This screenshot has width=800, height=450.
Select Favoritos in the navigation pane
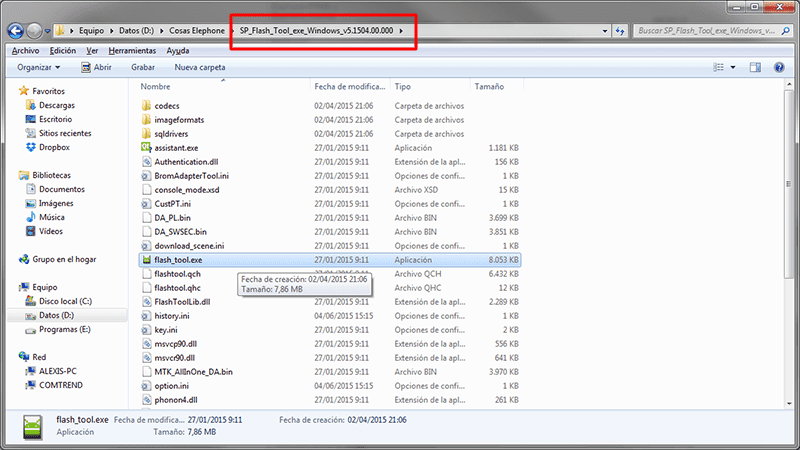pos(48,91)
